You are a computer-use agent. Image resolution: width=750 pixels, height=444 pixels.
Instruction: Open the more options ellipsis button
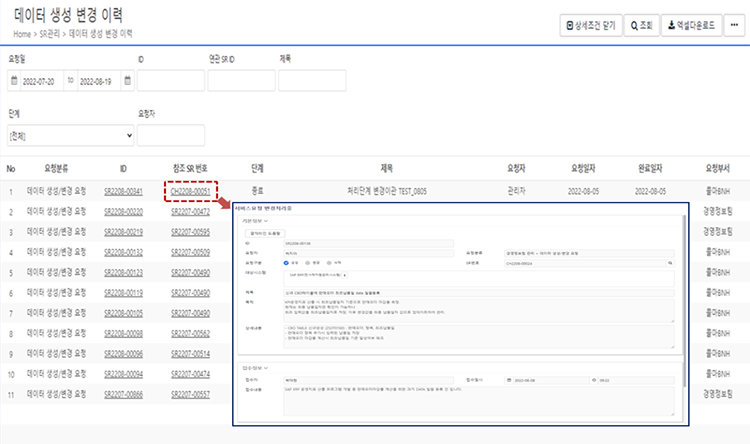[x=735, y=27]
